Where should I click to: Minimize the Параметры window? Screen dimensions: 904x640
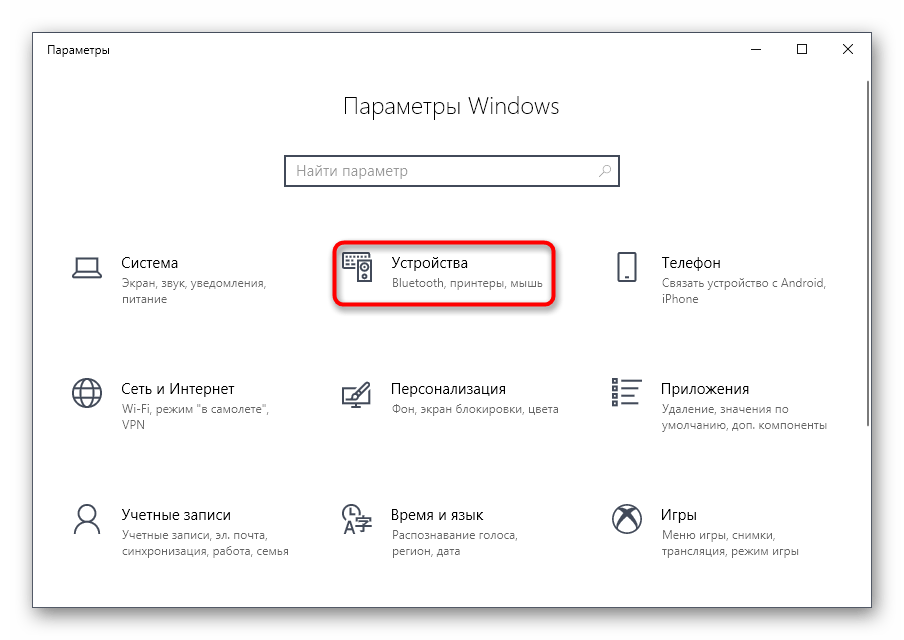(756, 50)
